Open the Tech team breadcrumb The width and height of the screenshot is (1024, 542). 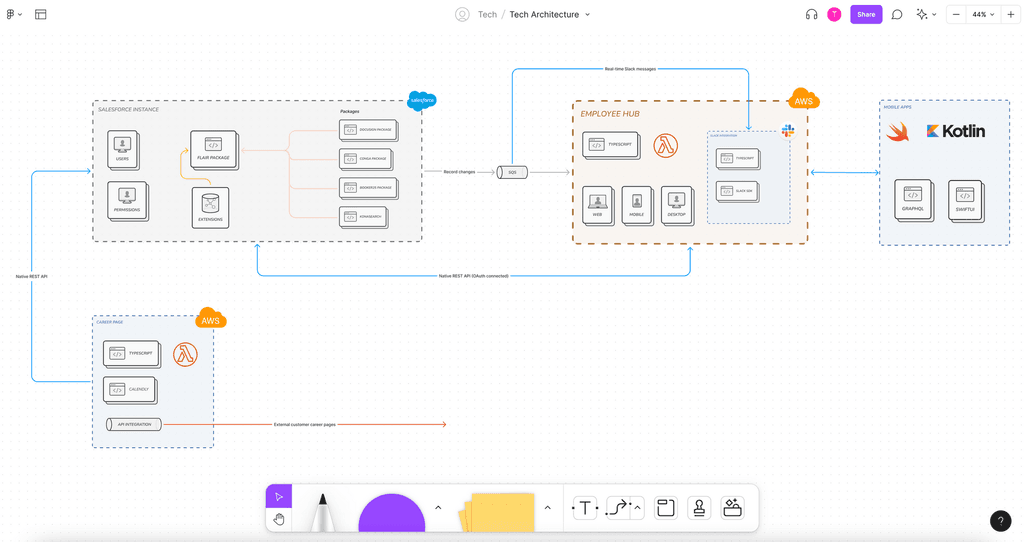(x=487, y=14)
